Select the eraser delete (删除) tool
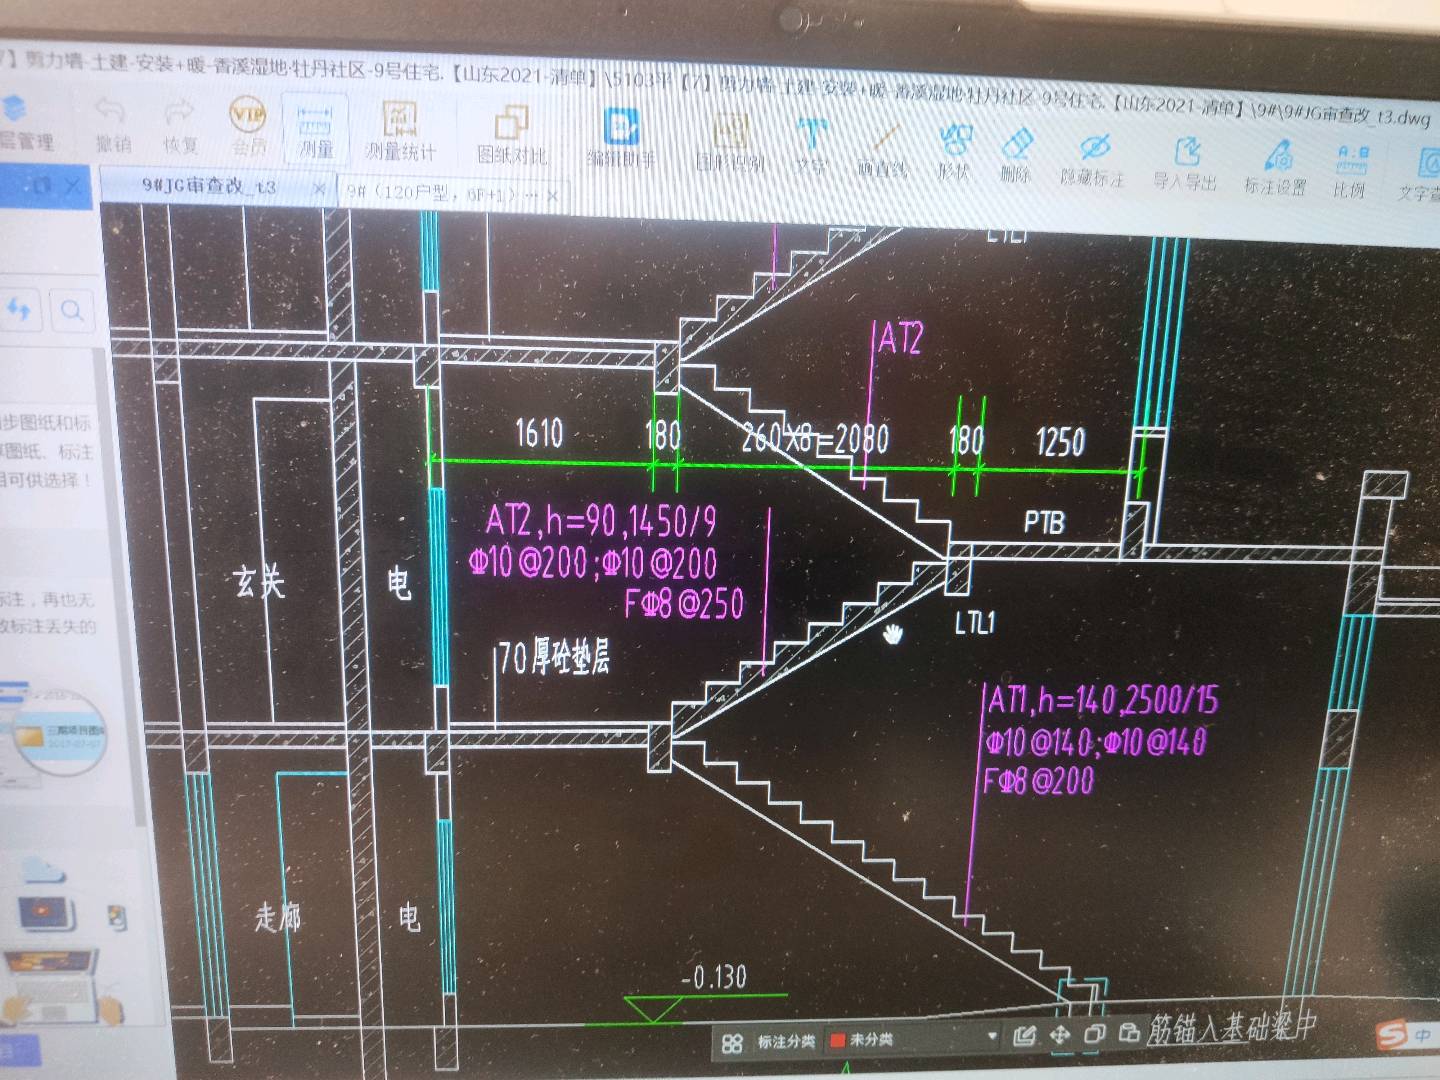The width and height of the screenshot is (1440, 1080). point(1016,155)
